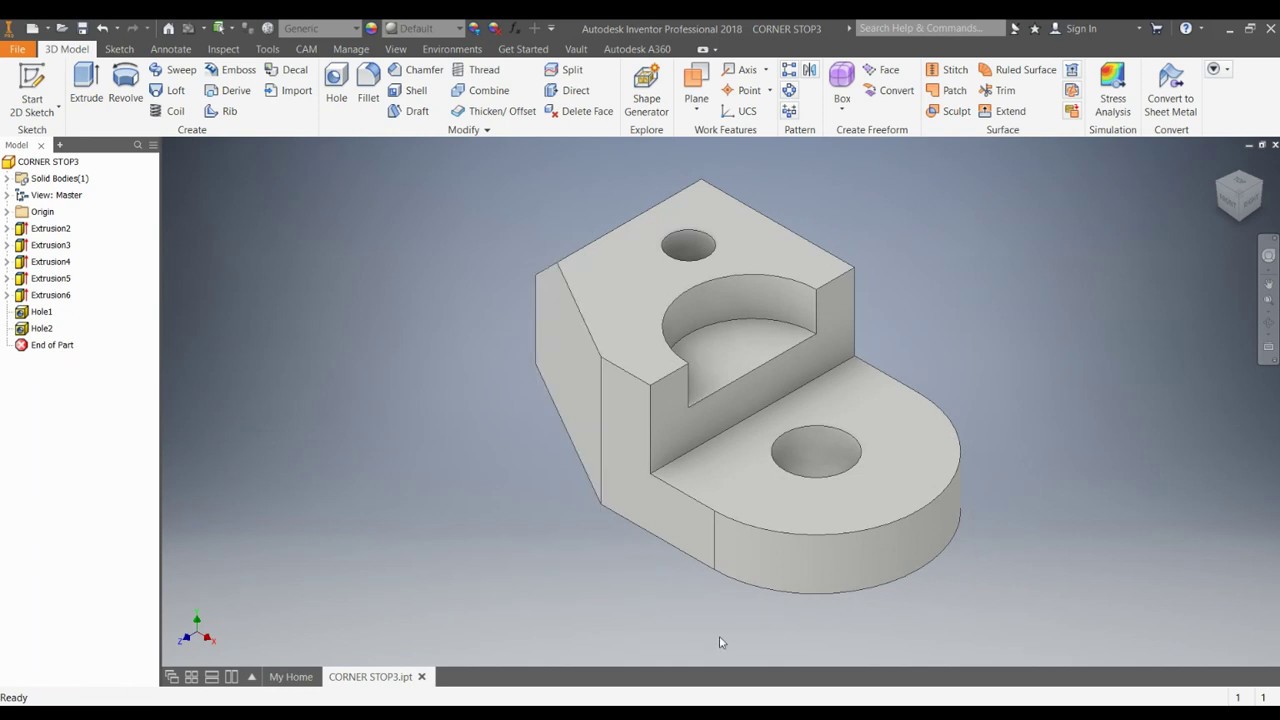Click Start 2D Sketch
The image size is (1280, 720).
(32, 90)
